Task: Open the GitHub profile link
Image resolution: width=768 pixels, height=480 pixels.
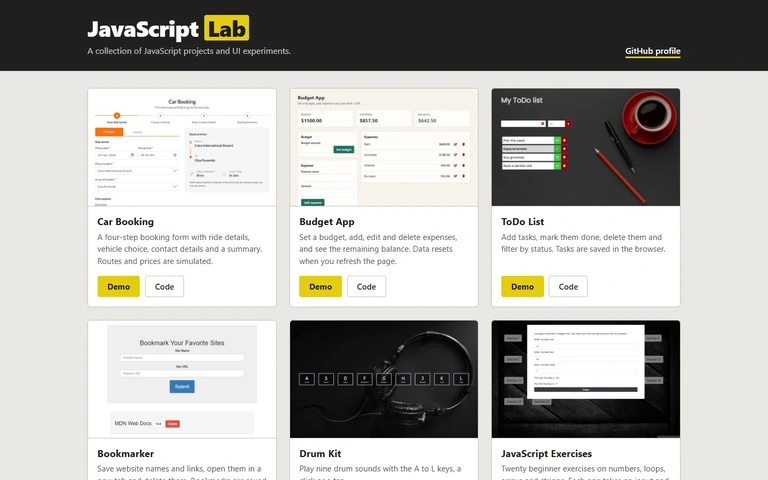Action: pos(652,51)
